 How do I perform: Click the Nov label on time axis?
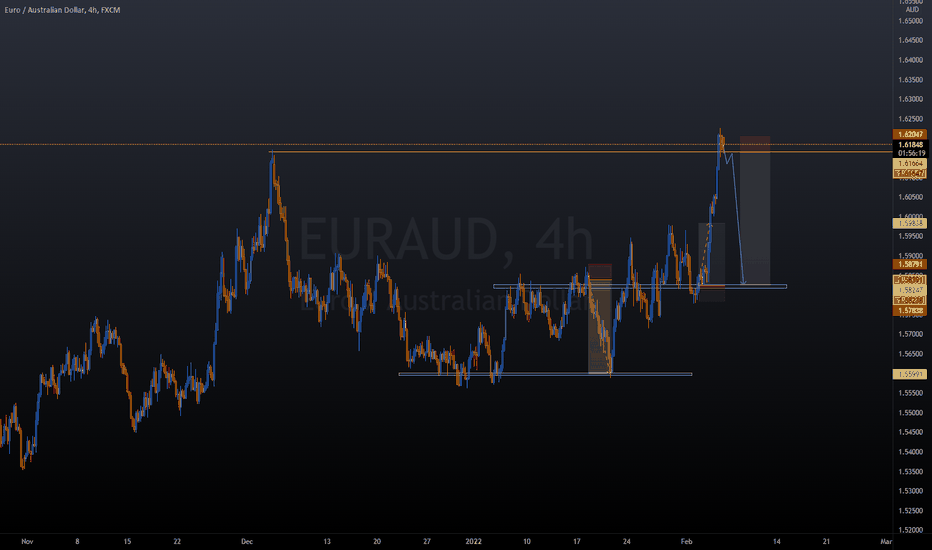27,542
